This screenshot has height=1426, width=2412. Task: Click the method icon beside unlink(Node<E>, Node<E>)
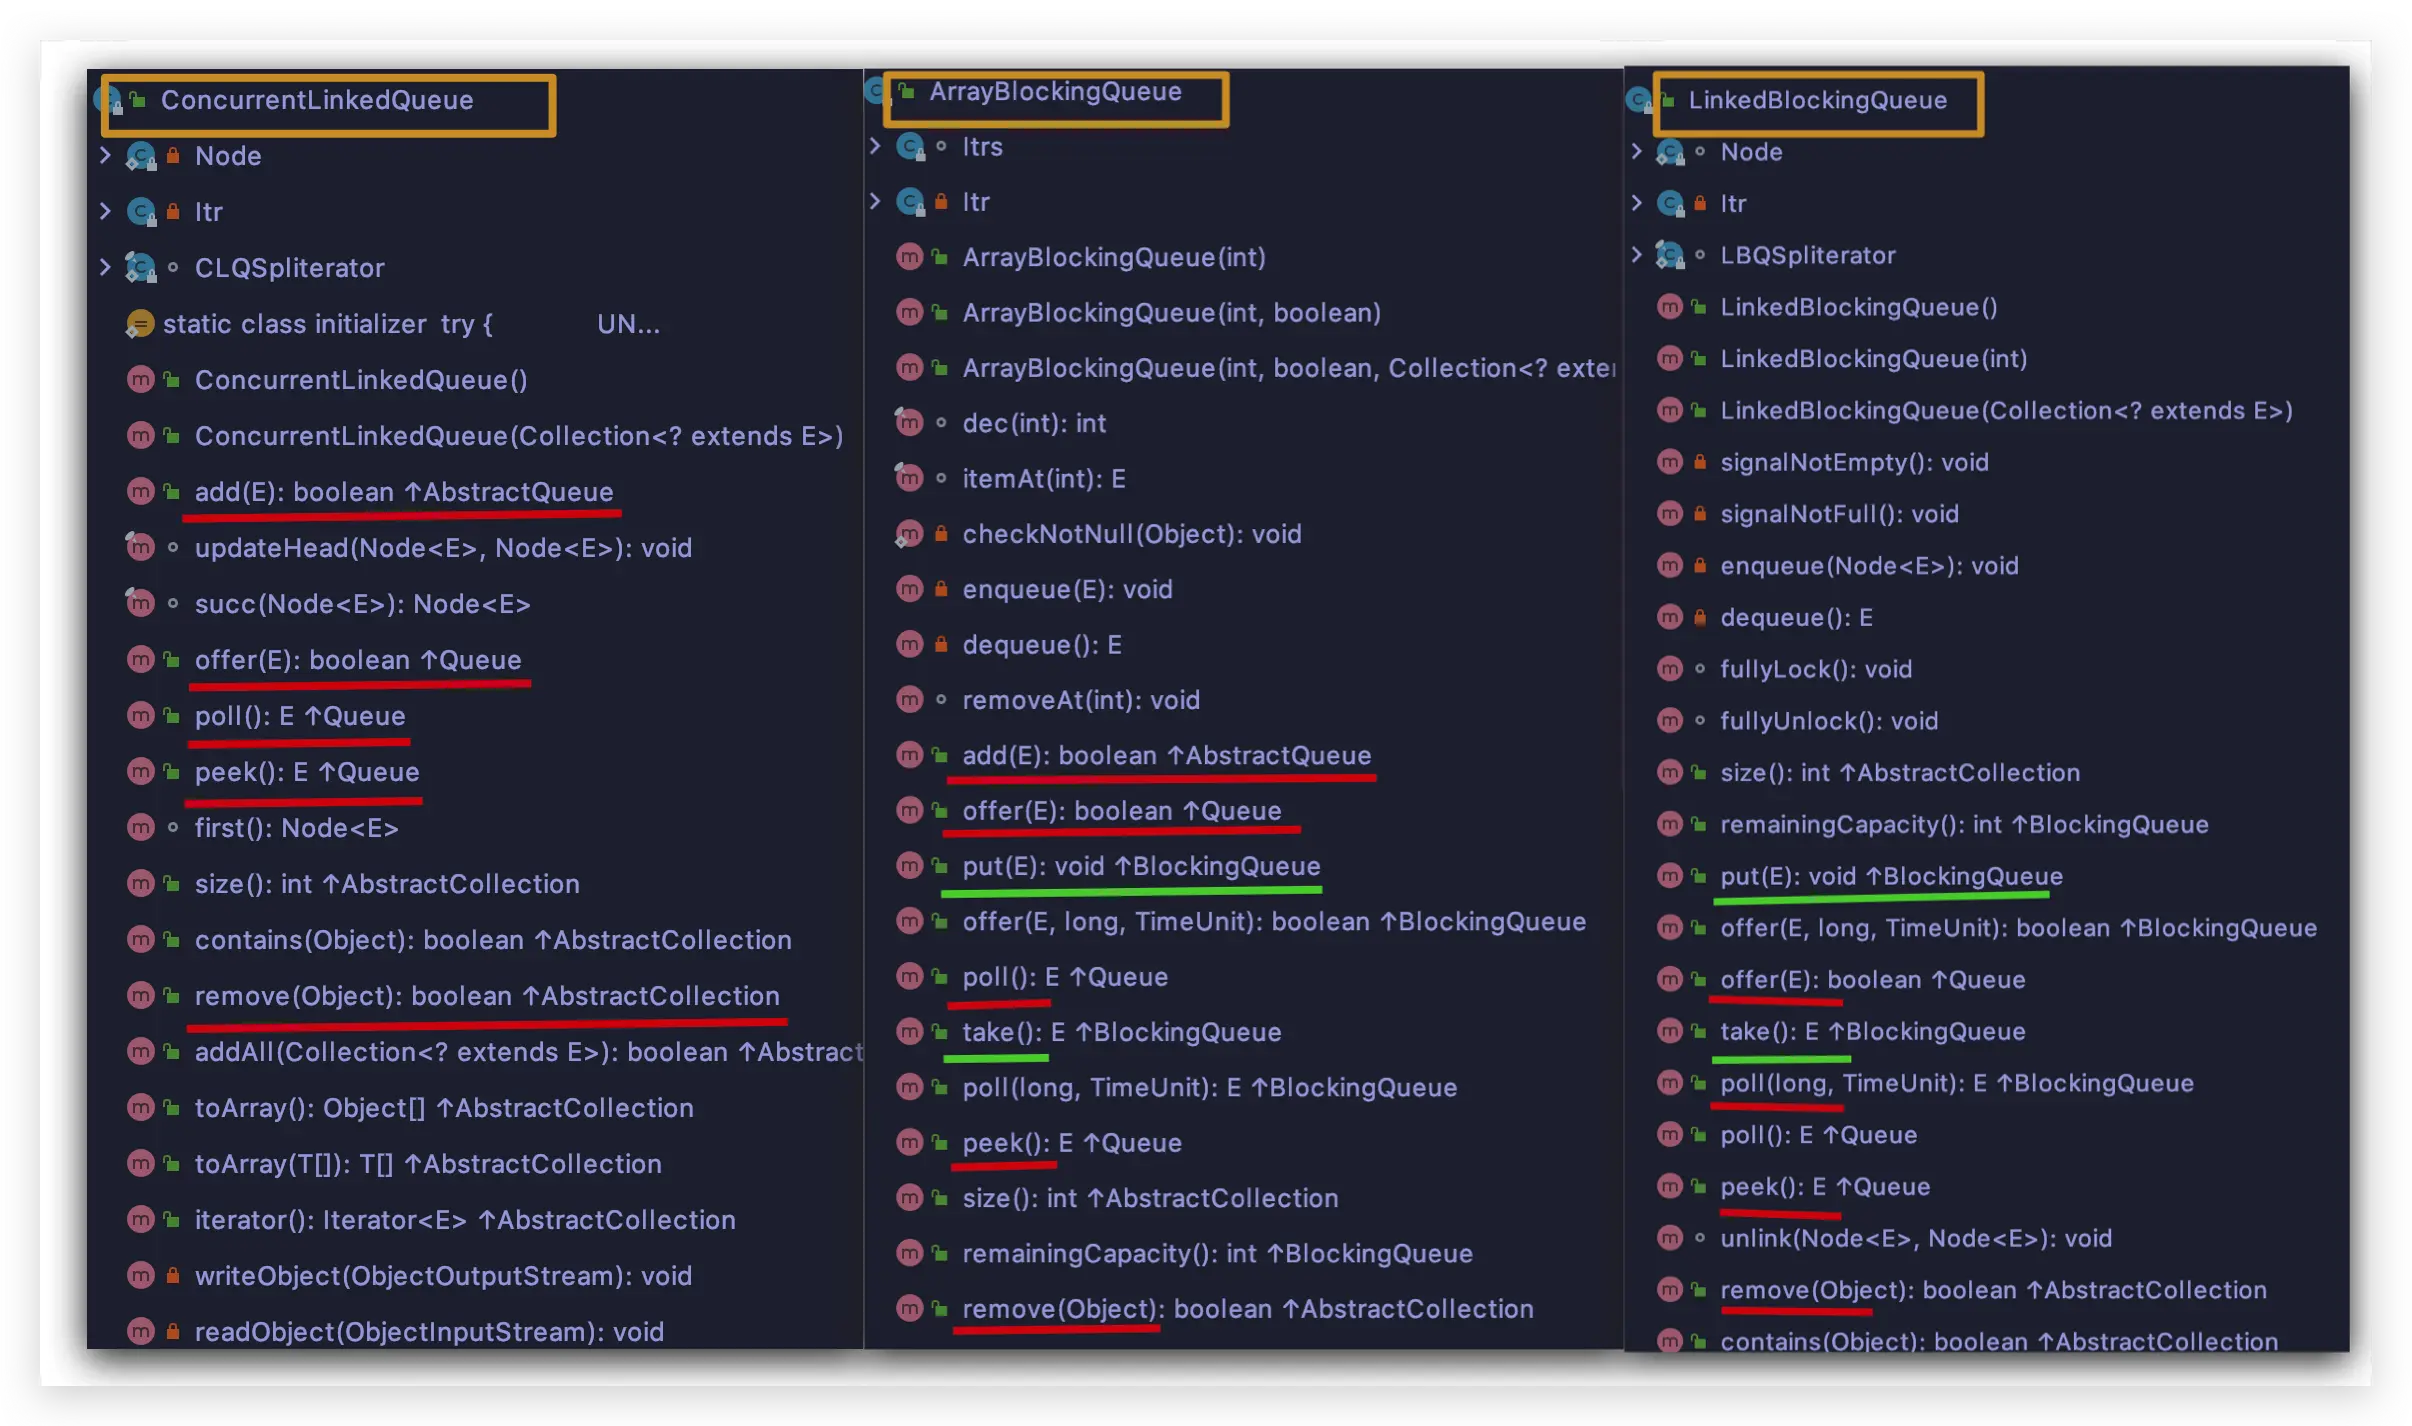coord(1670,1238)
